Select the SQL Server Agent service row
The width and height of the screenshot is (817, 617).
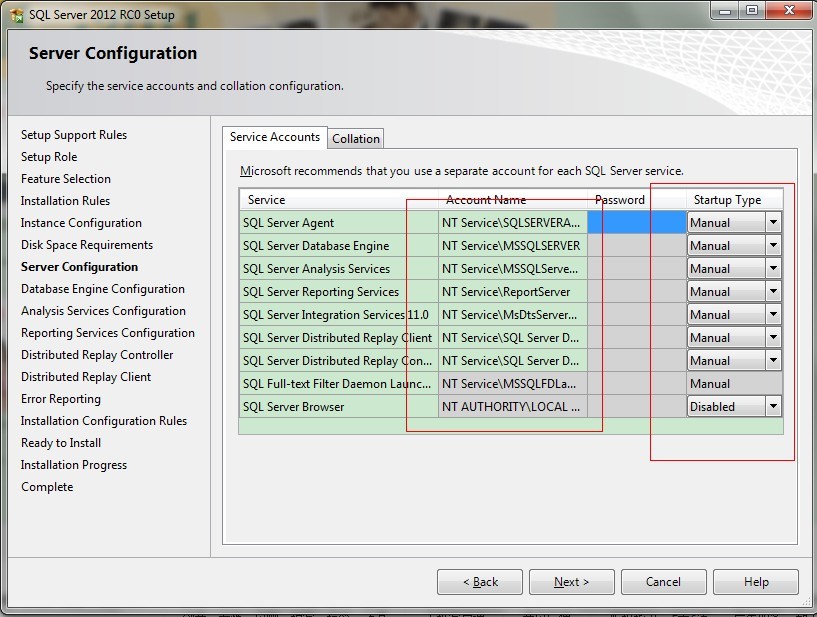[x=339, y=223]
